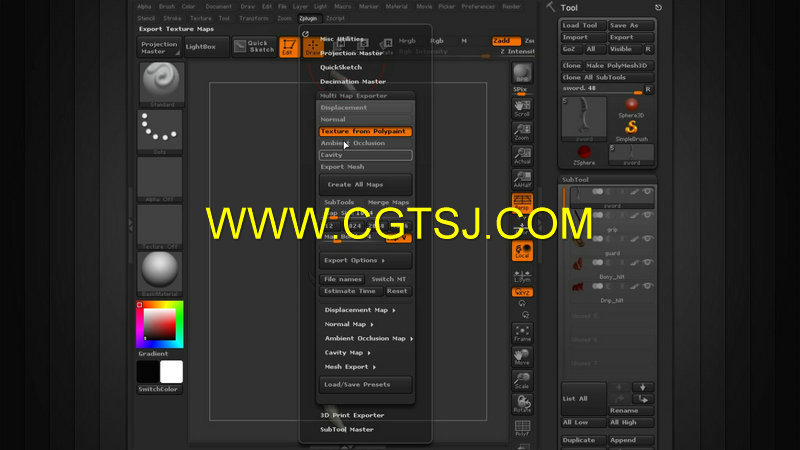
Task: Move the subtool down with arrow icon
Action: [642, 387]
